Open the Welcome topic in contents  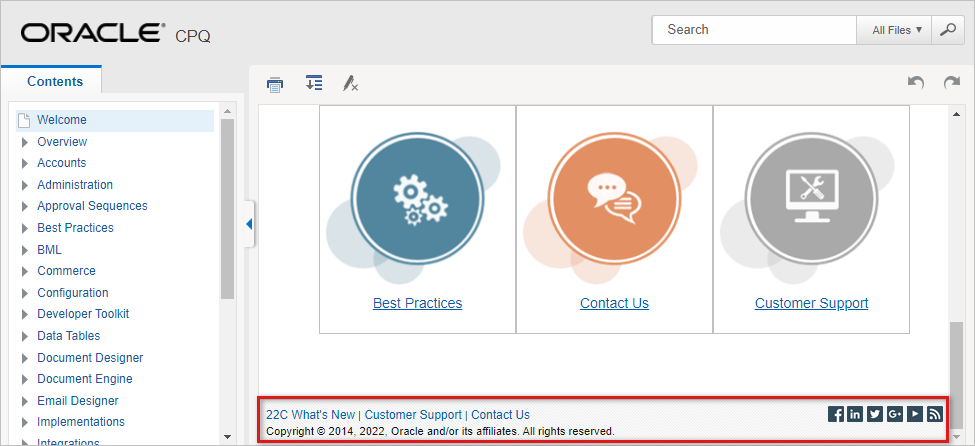coord(62,119)
